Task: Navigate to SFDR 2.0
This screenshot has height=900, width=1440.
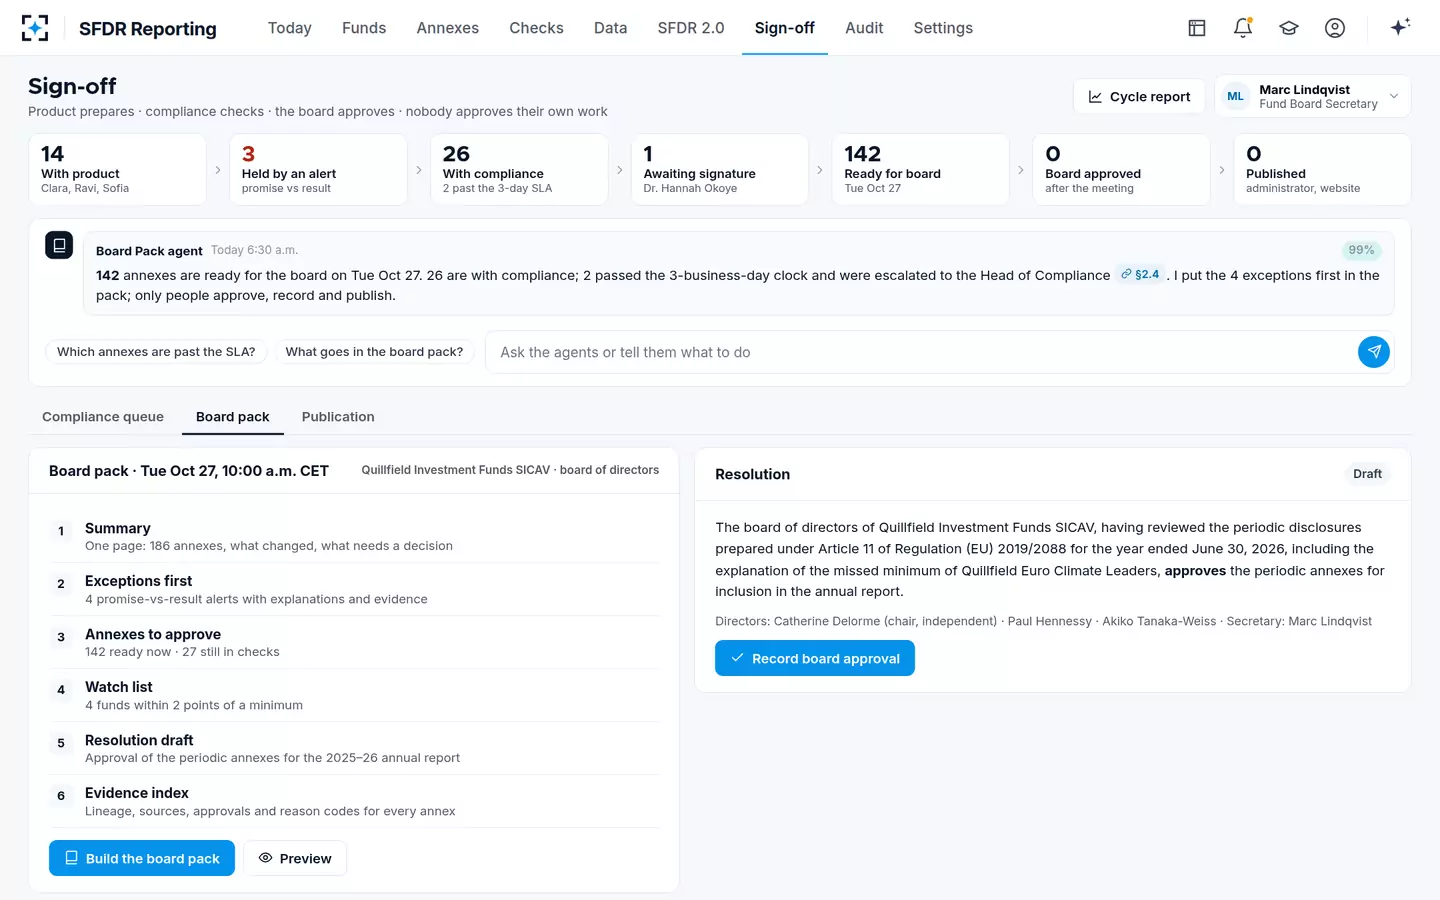Action: (691, 28)
